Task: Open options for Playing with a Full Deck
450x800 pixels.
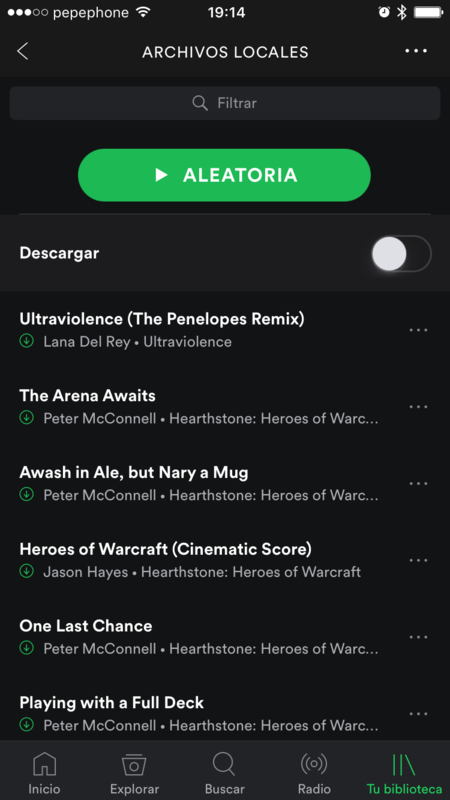Action: click(418, 714)
